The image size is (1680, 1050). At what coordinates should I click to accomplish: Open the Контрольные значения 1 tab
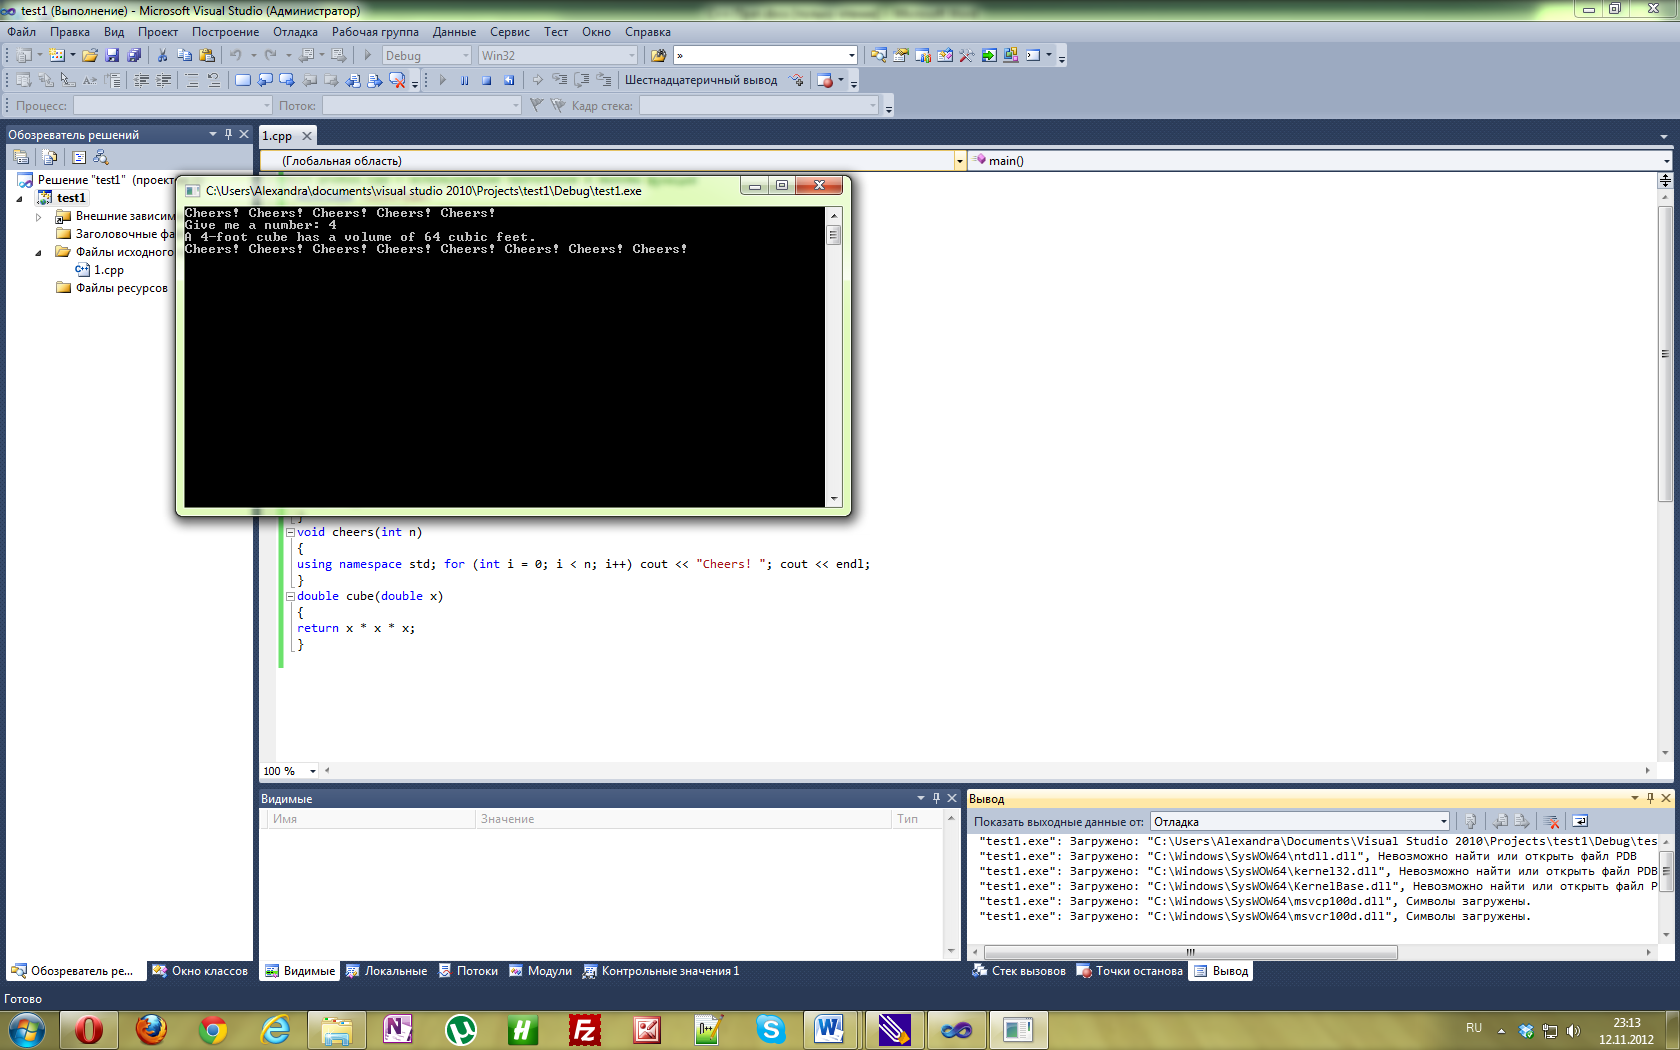coord(661,971)
